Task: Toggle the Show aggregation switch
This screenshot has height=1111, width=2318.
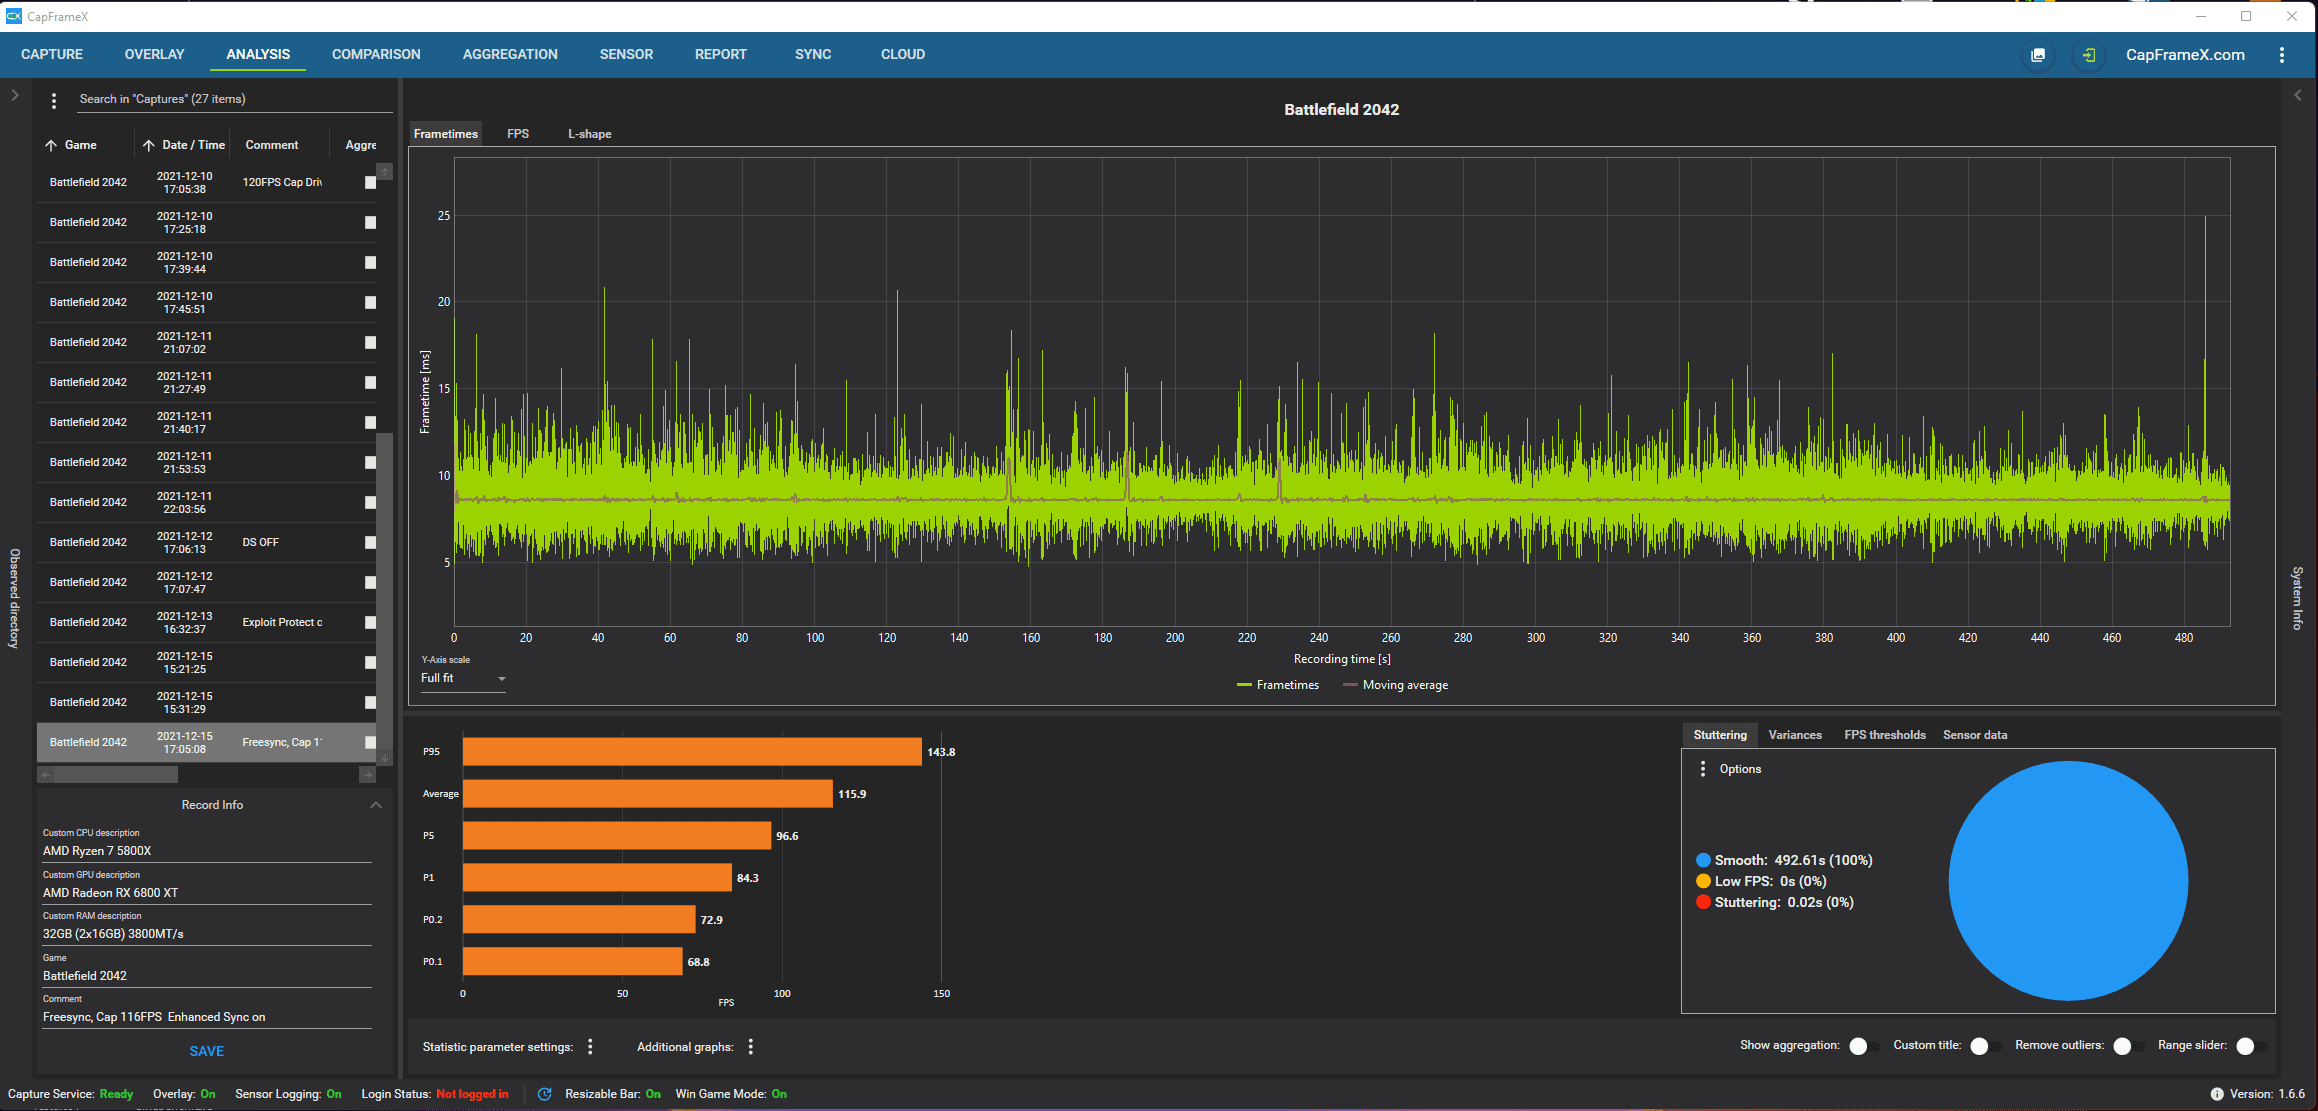Action: 1863,1046
